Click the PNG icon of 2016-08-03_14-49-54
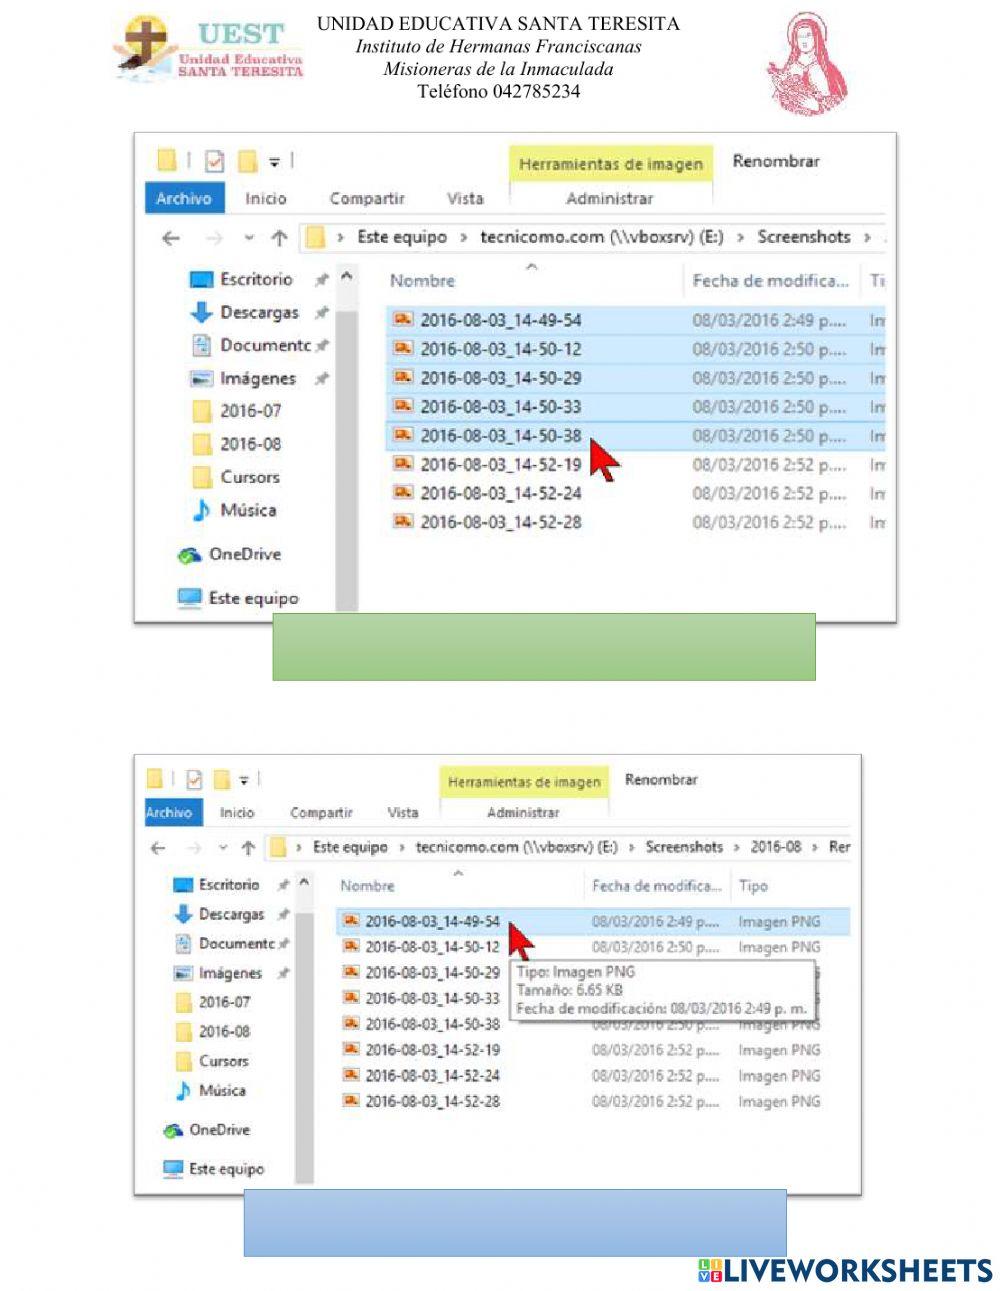 coord(404,321)
